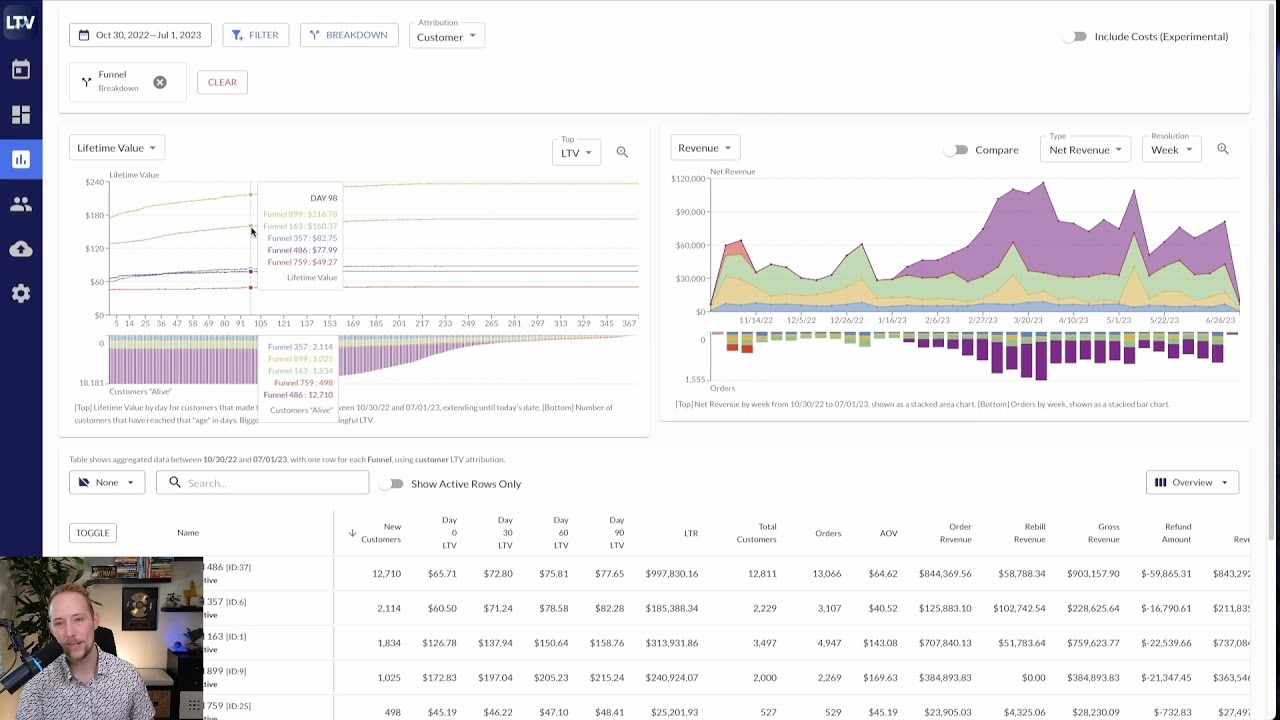Image resolution: width=1280 pixels, height=720 pixels.
Task: Click the table Search field
Action: pos(262,483)
